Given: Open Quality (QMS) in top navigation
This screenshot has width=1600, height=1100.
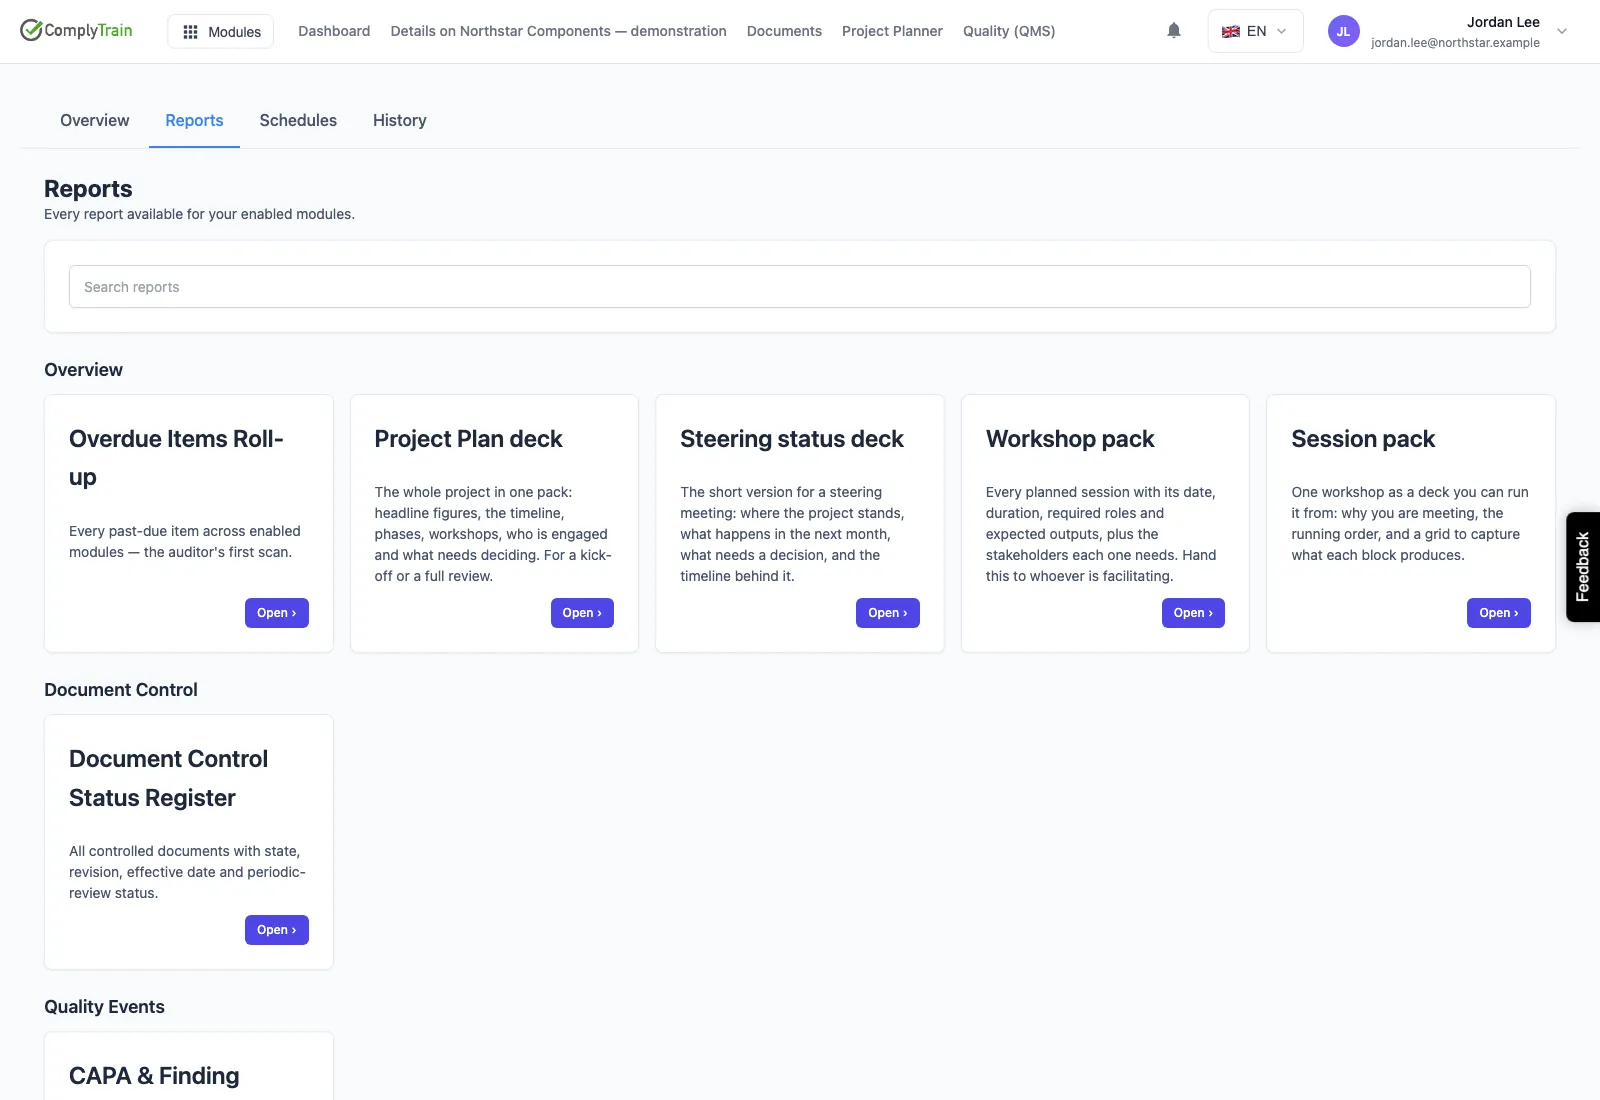Looking at the screenshot, I should pyautogui.click(x=1009, y=31).
